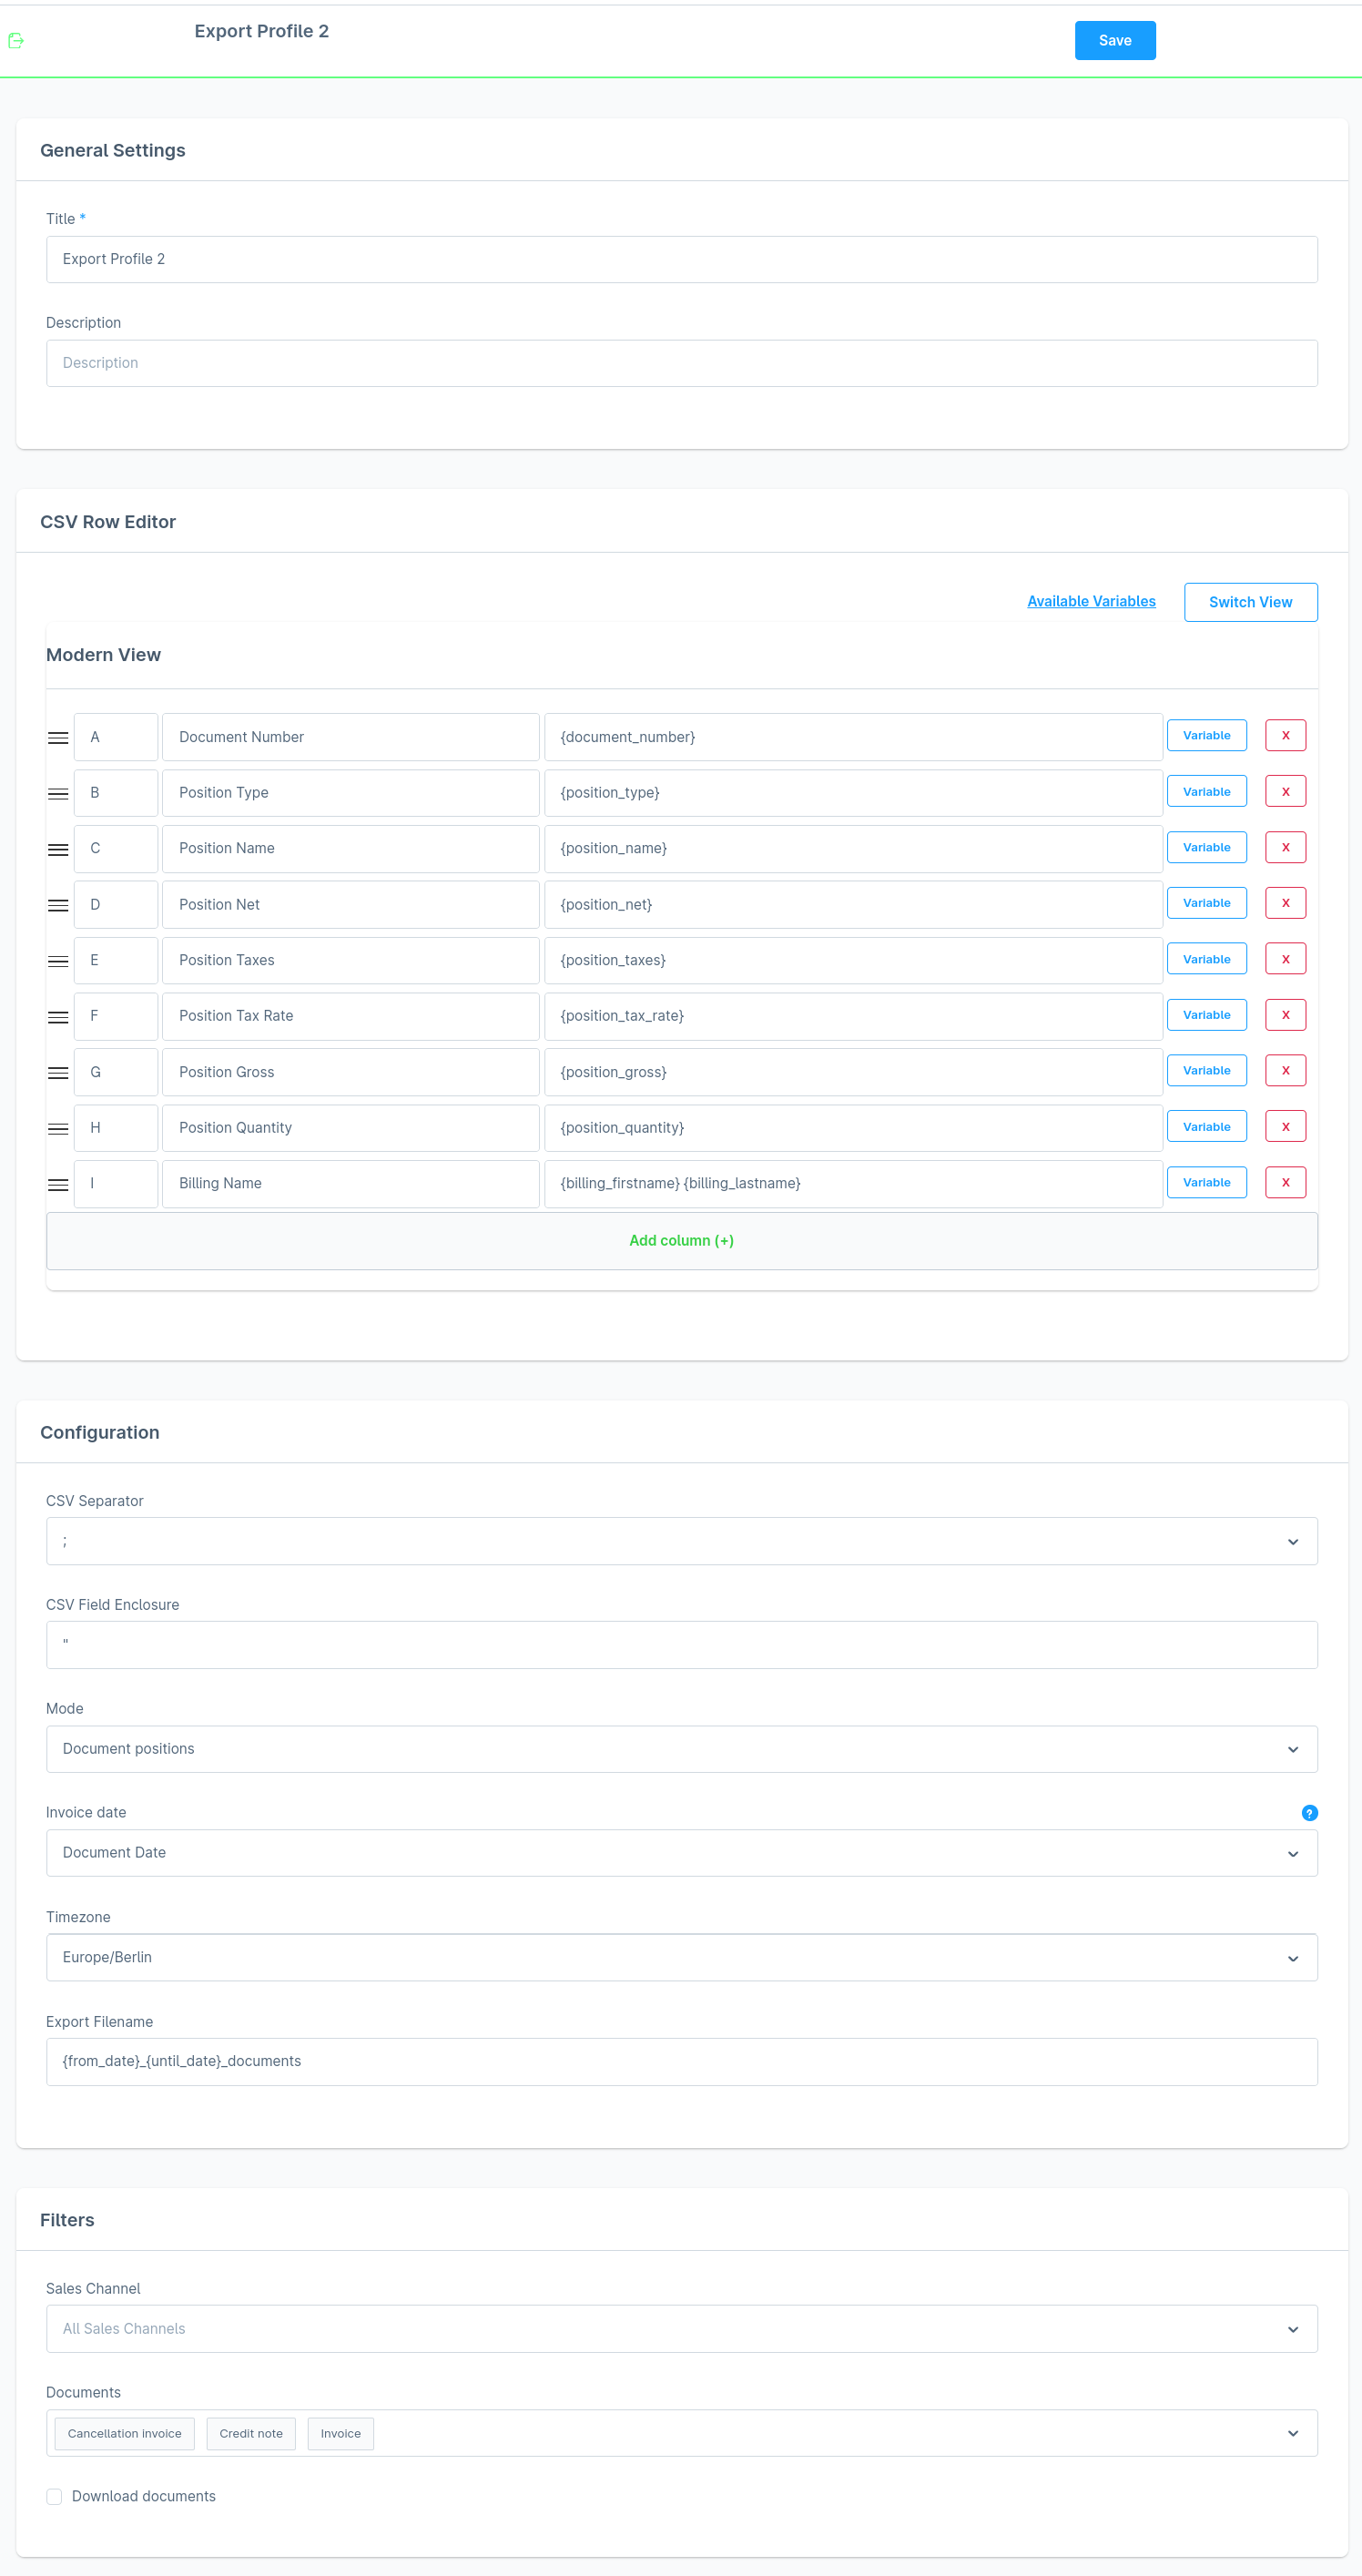Edit the billing firstname lastname value field

(x=853, y=1184)
